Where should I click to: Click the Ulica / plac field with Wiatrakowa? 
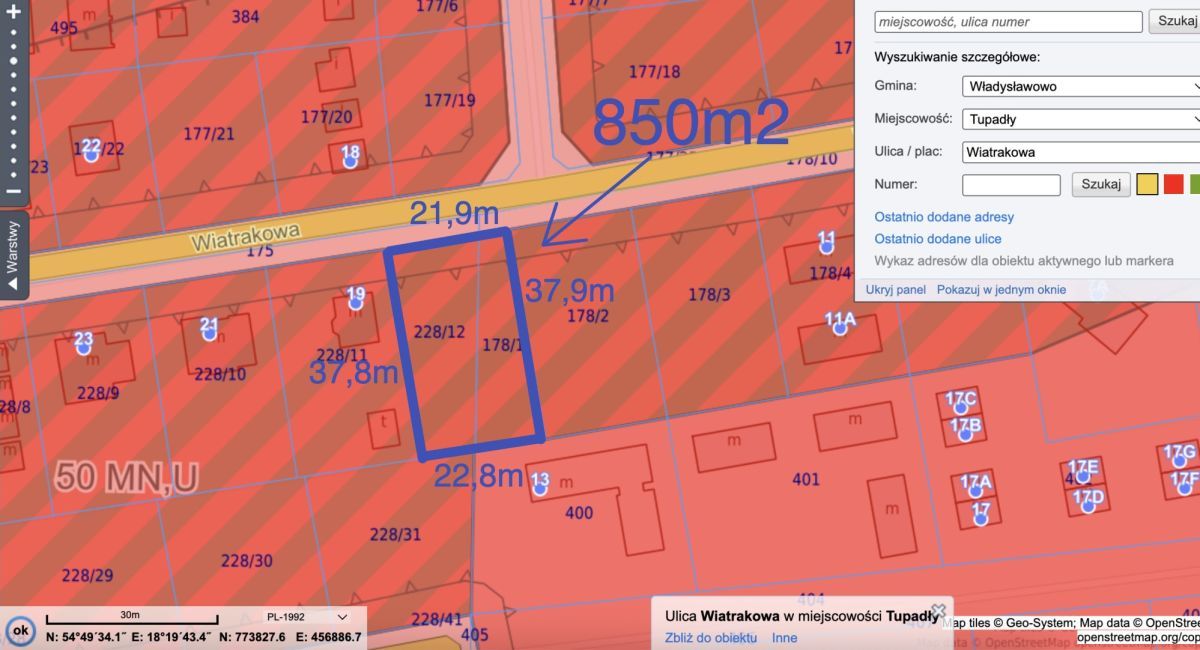(1081, 152)
